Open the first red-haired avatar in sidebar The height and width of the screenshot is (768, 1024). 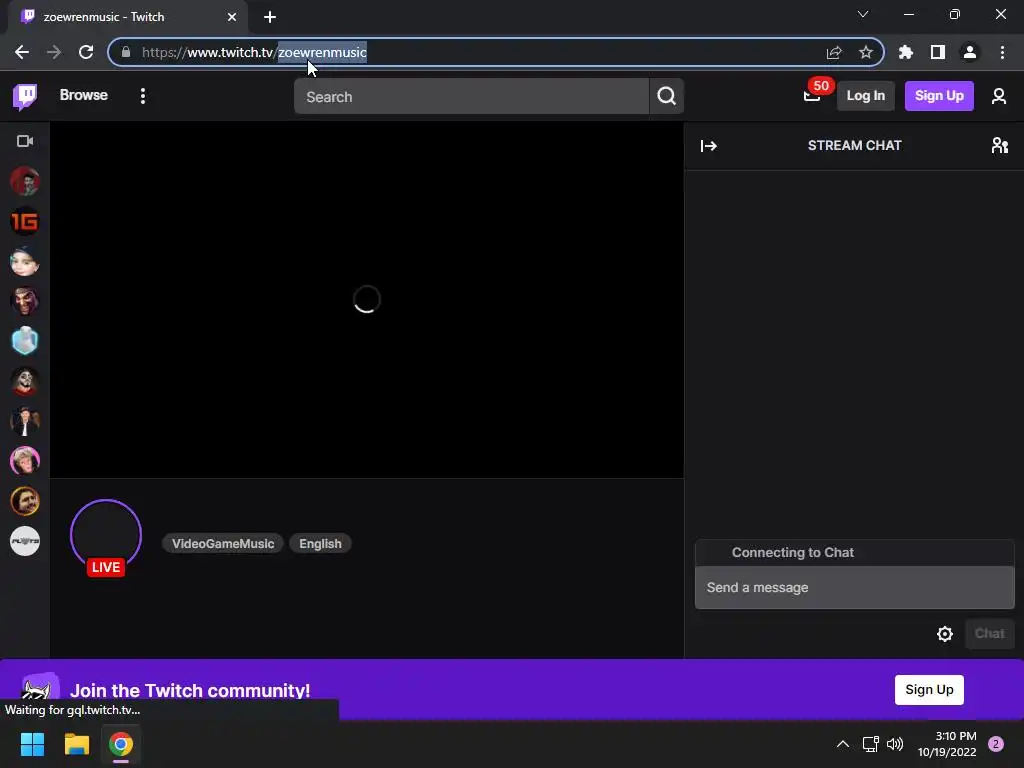25,182
